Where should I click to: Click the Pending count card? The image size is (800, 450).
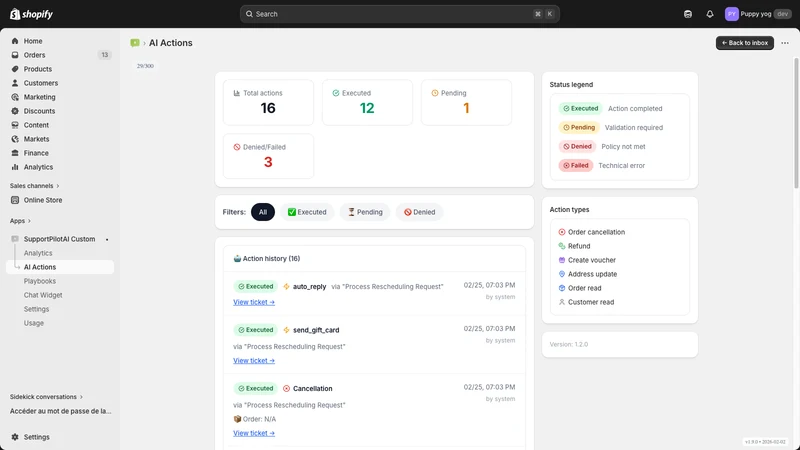point(466,102)
